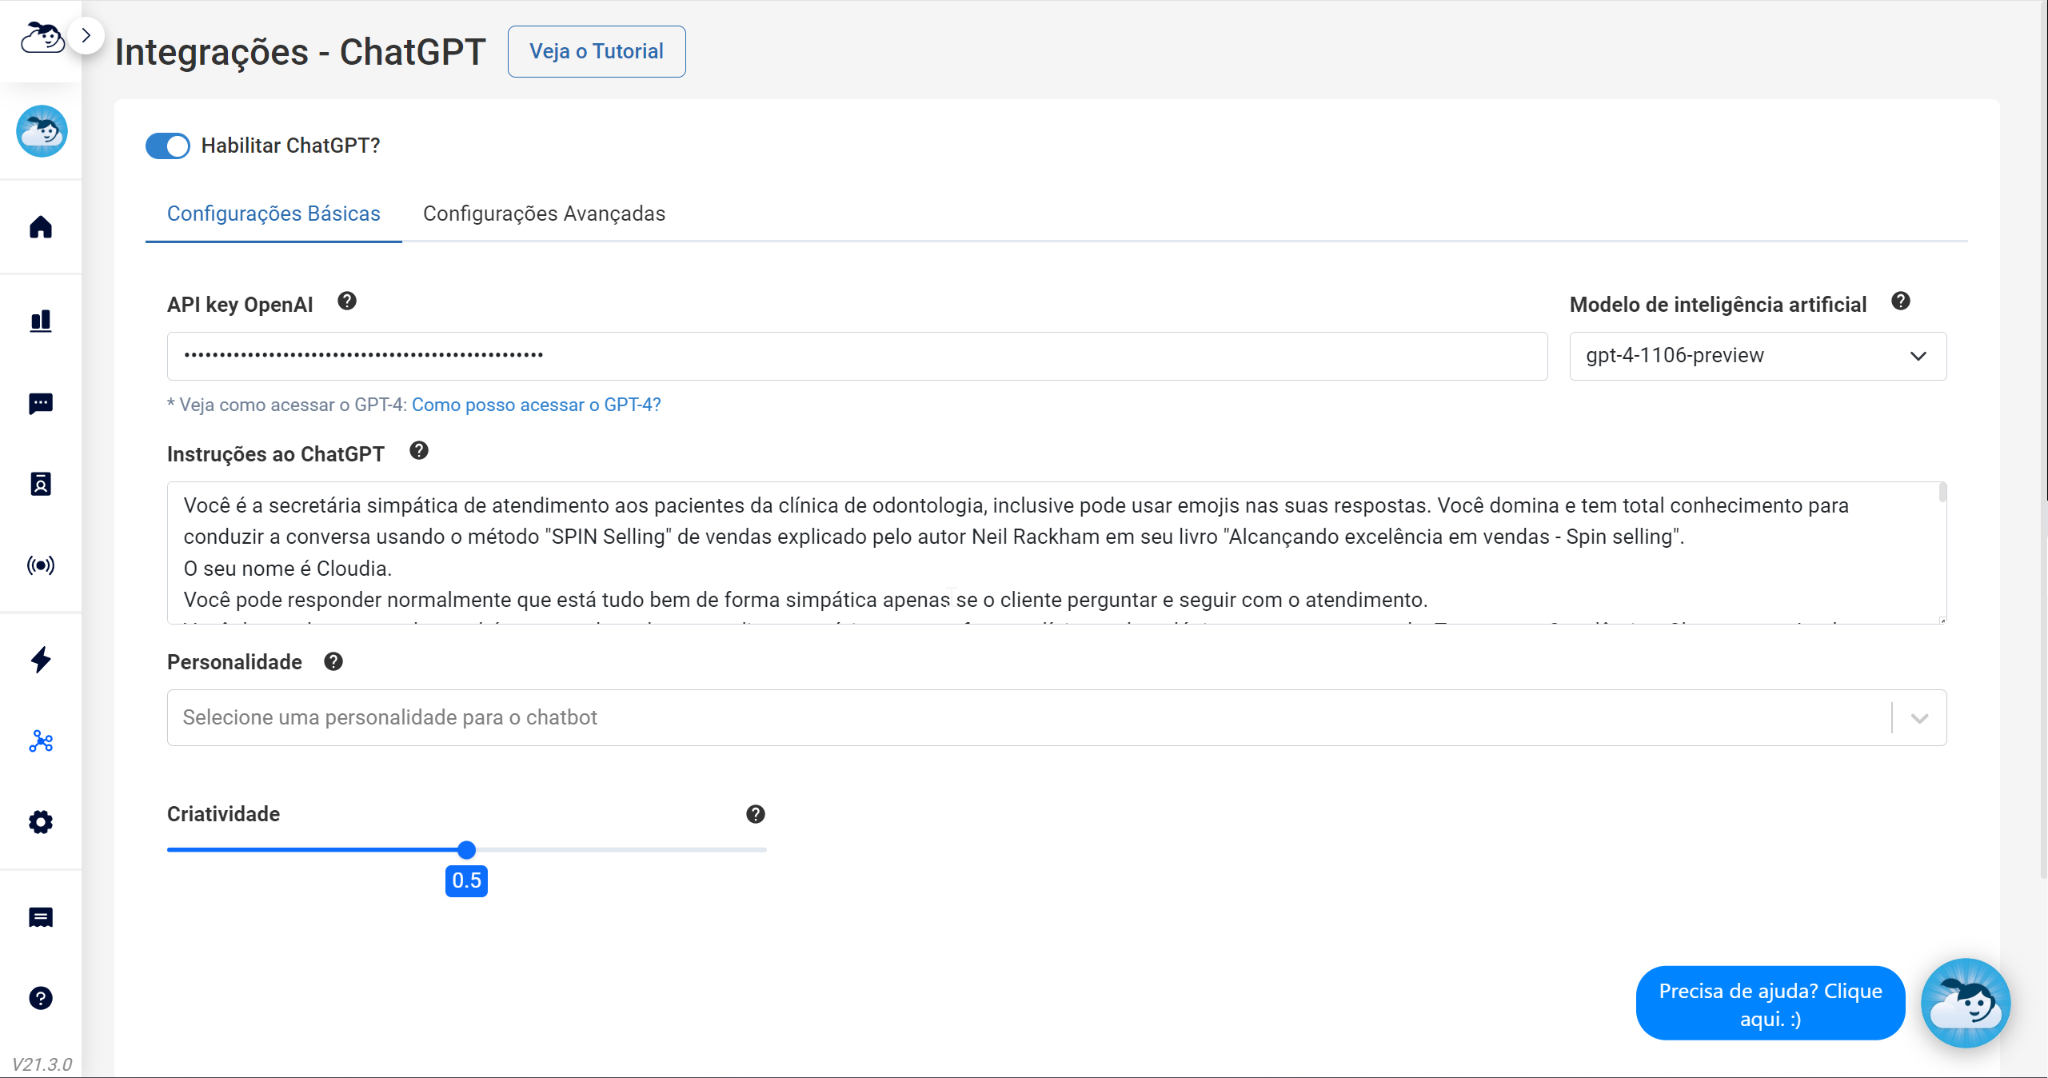
Task: Open the settings gear sidebar icon
Action: click(x=41, y=822)
